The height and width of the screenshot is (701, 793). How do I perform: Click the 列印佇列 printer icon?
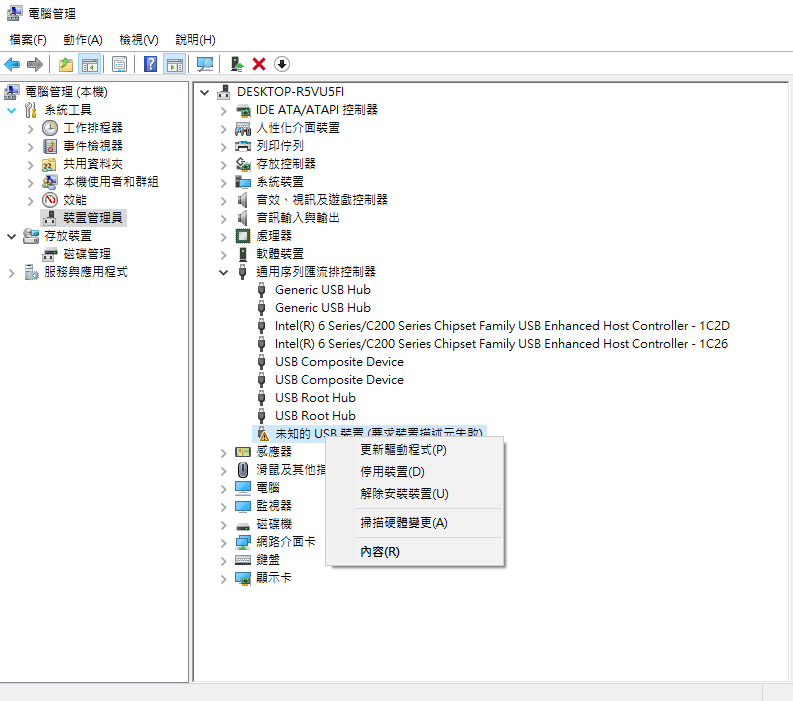(x=243, y=146)
